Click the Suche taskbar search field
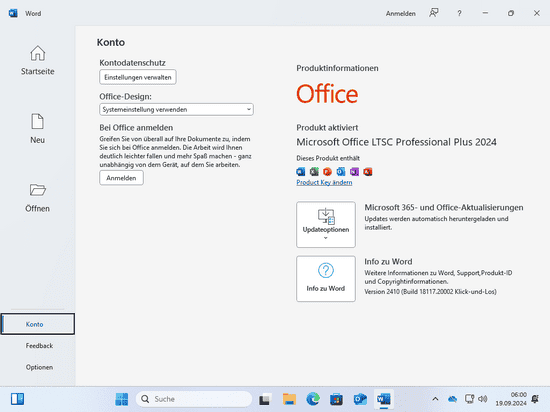 tap(194, 399)
